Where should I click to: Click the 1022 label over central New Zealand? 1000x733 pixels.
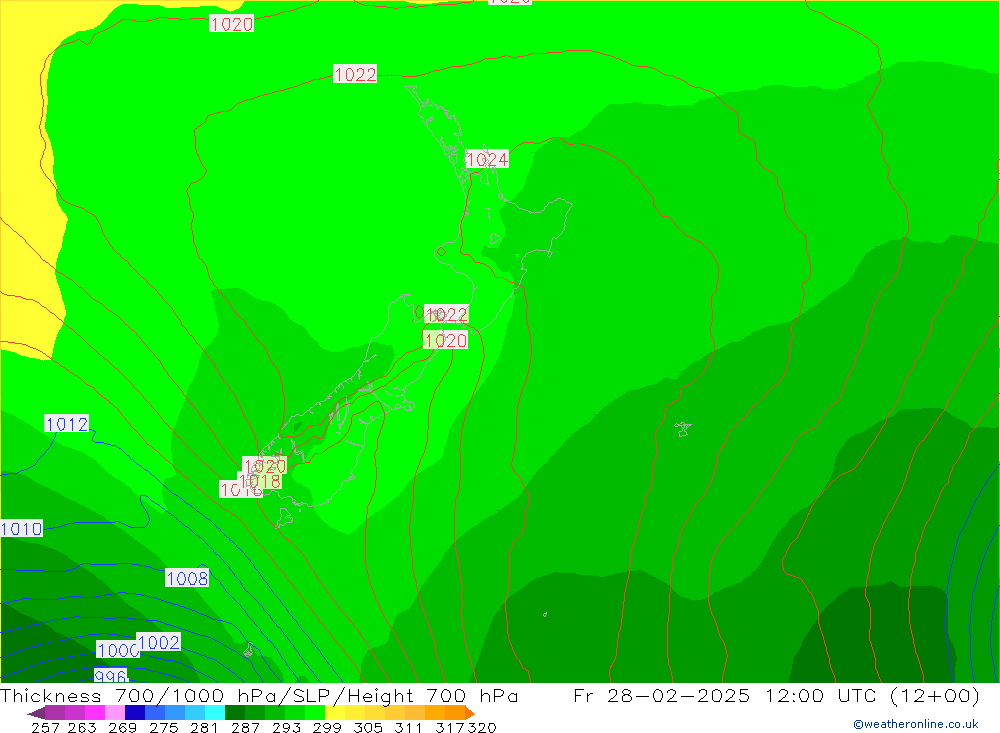point(446,314)
